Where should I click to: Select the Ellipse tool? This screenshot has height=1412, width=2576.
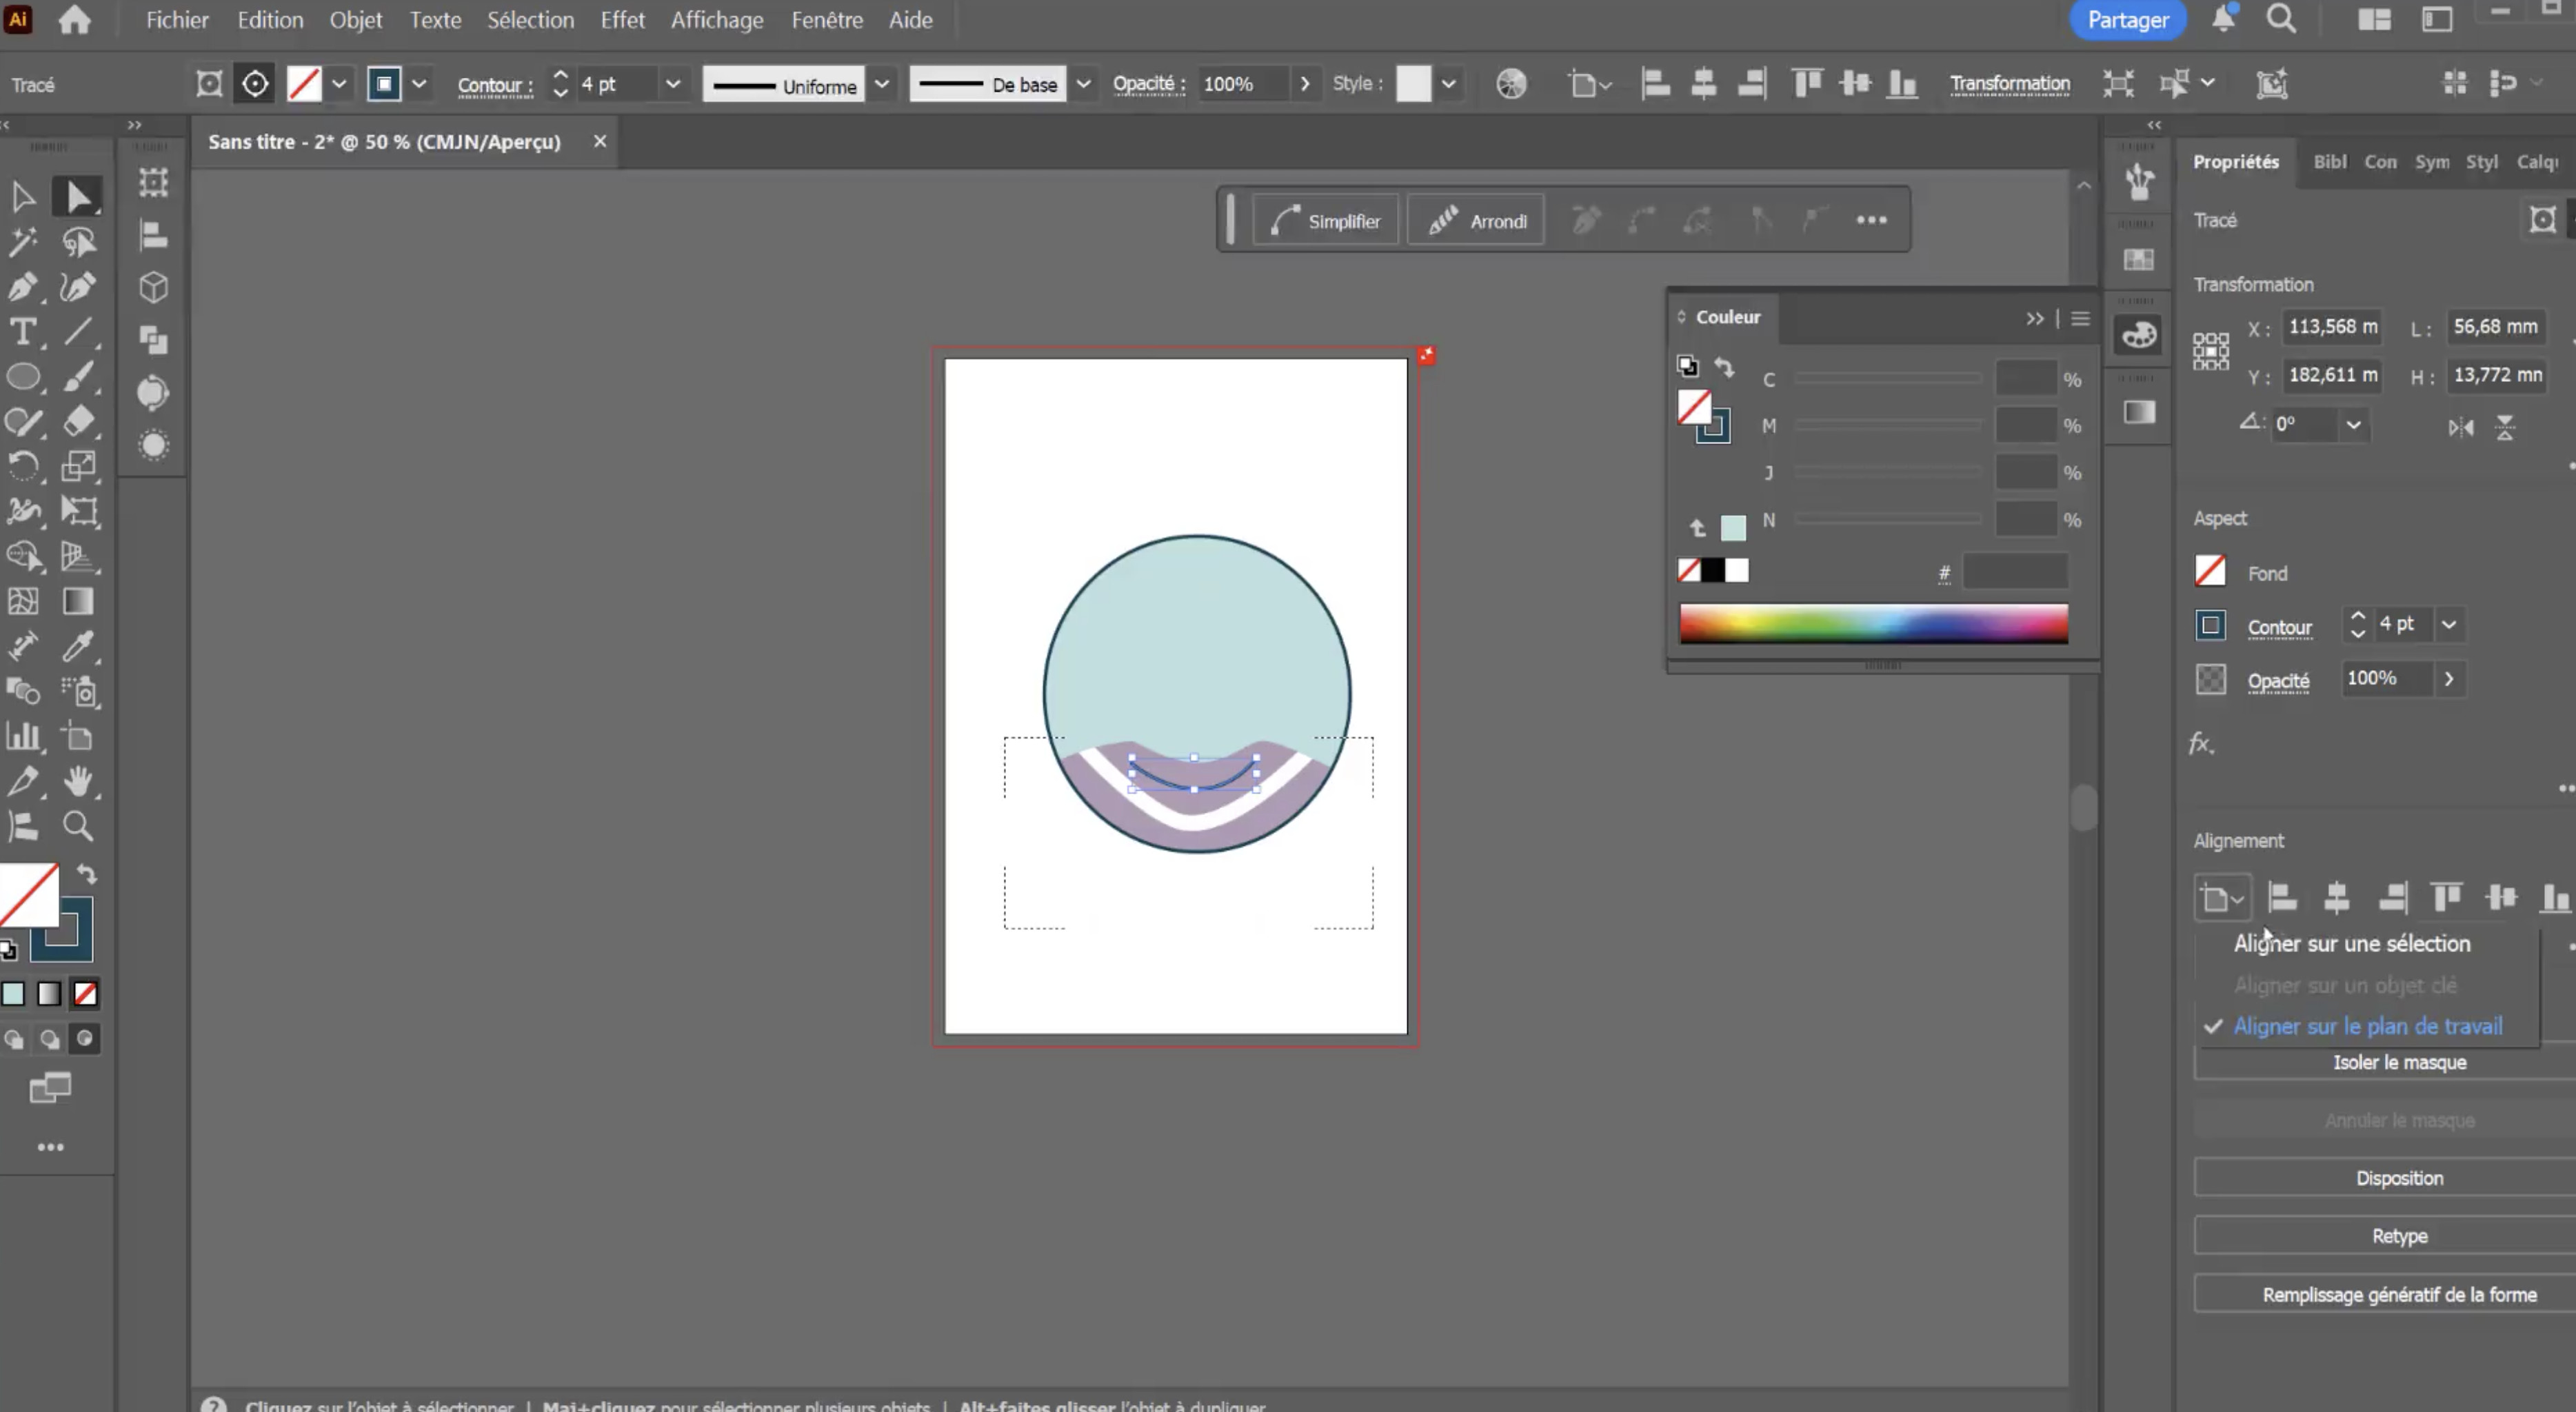pyautogui.click(x=23, y=377)
